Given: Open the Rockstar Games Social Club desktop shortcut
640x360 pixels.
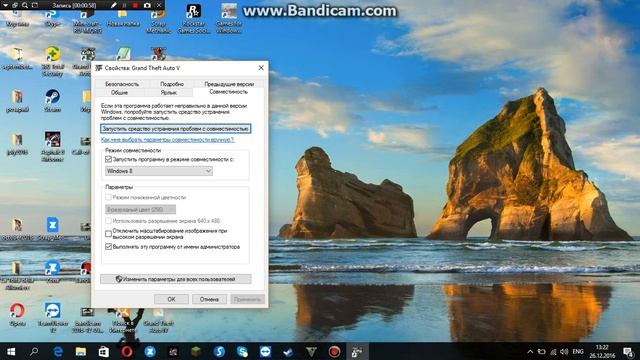Looking at the screenshot, I should (x=193, y=18).
